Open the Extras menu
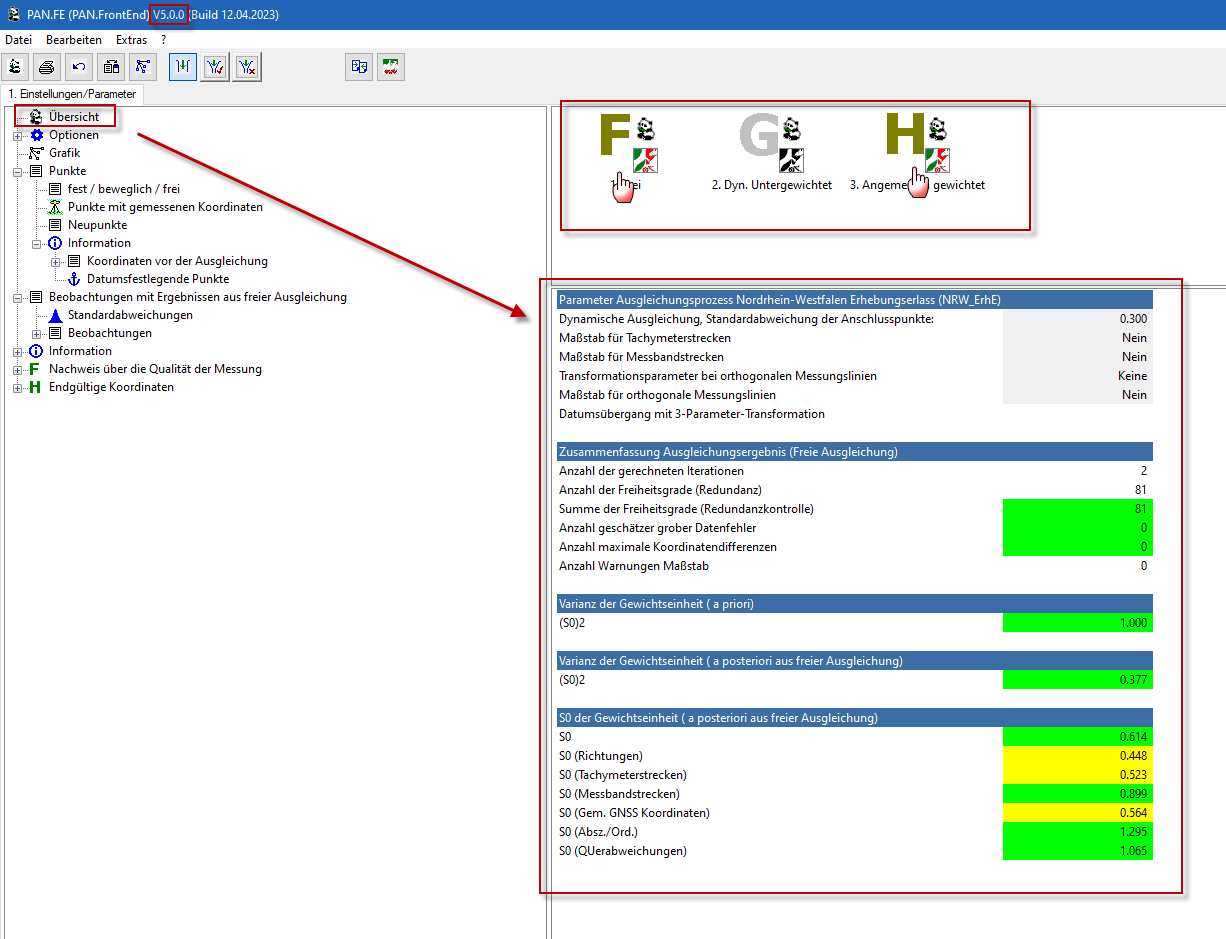The height and width of the screenshot is (939, 1226). tap(131, 40)
